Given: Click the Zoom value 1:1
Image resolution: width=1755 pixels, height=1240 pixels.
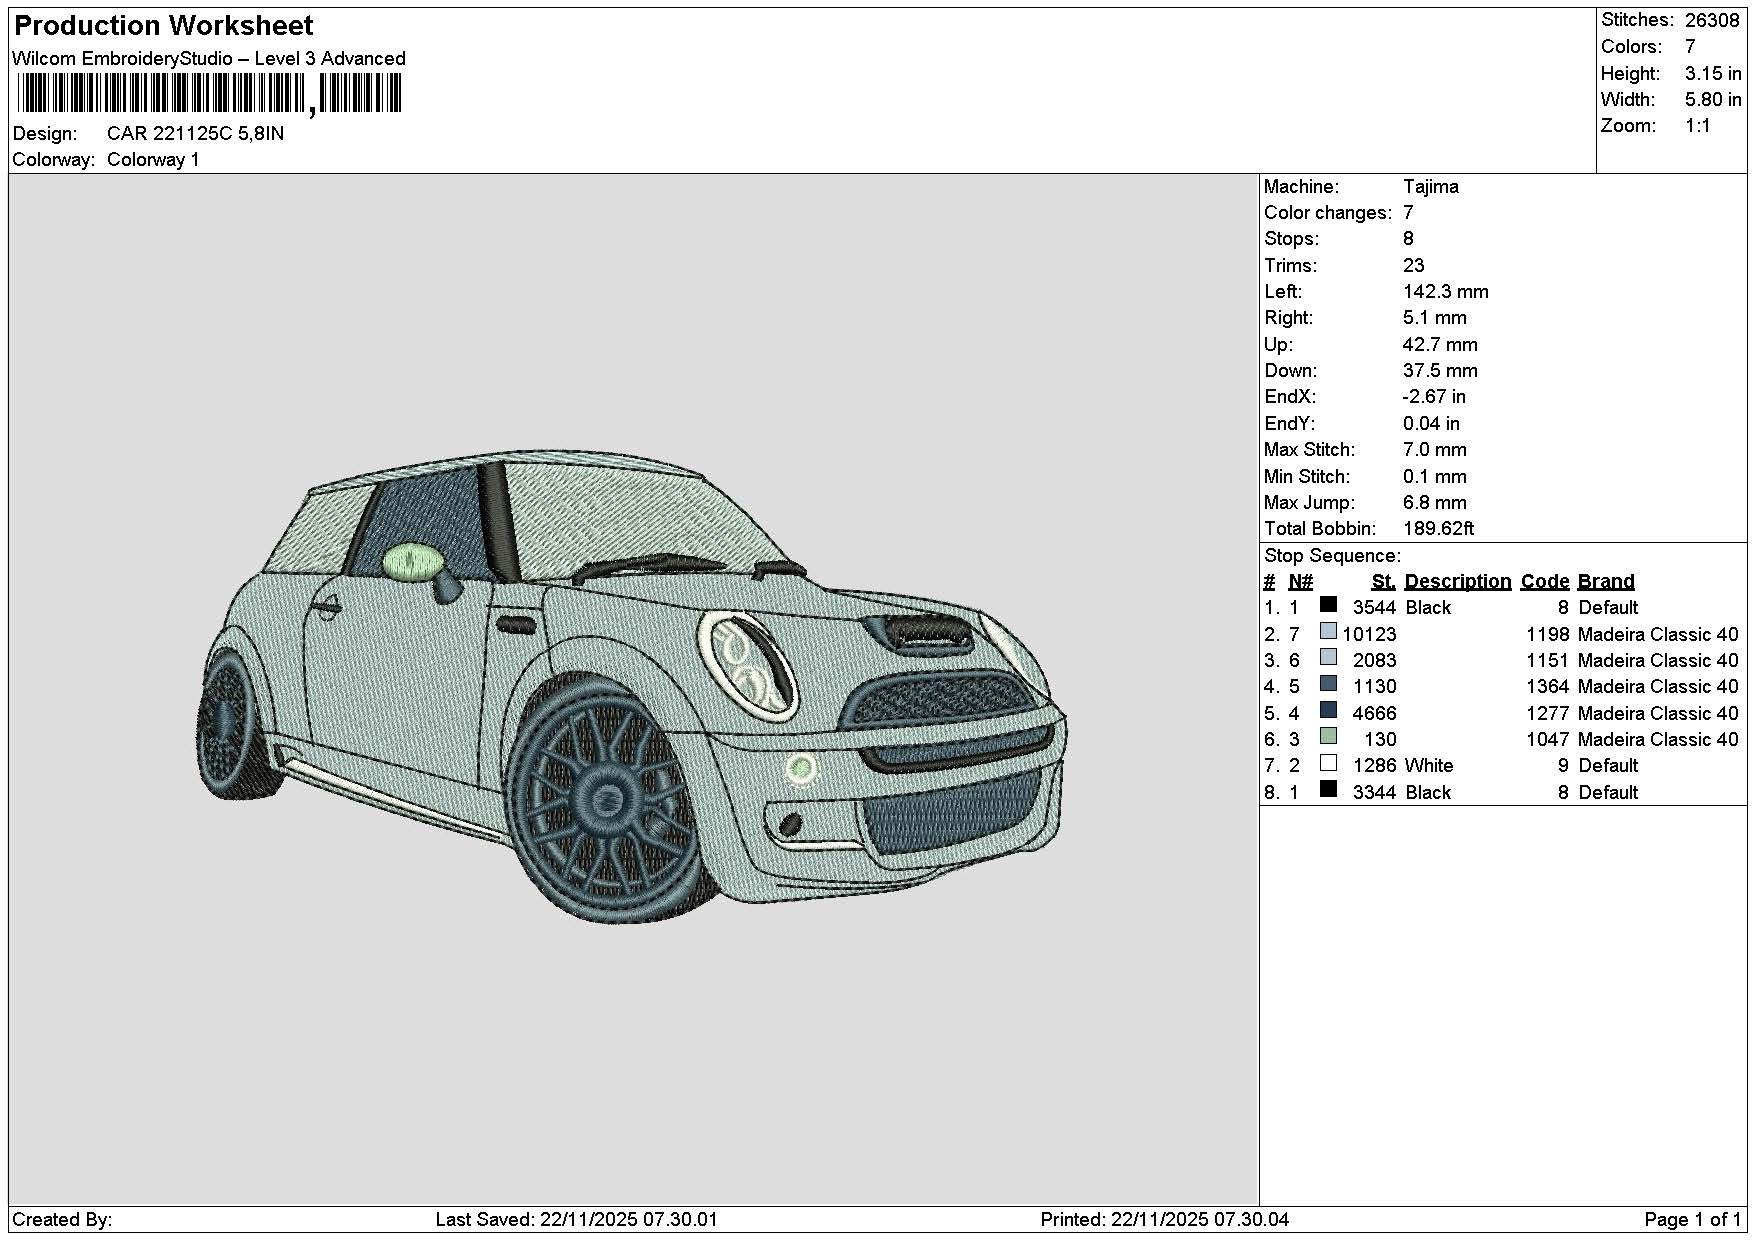Looking at the screenshot, I should (x=1698, y=126).
